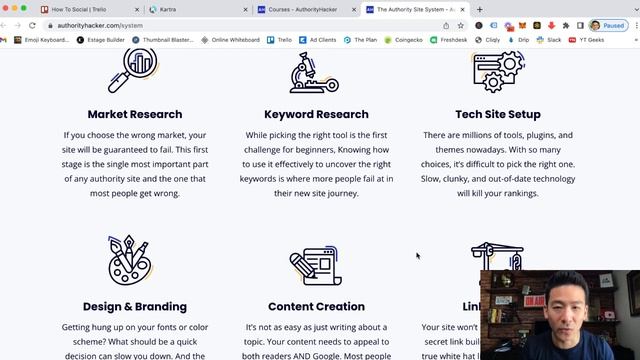The width and height of the screenshot is (640, 360).
Task: Show more bookmarks overflow chevron
Action: point(636,40)
